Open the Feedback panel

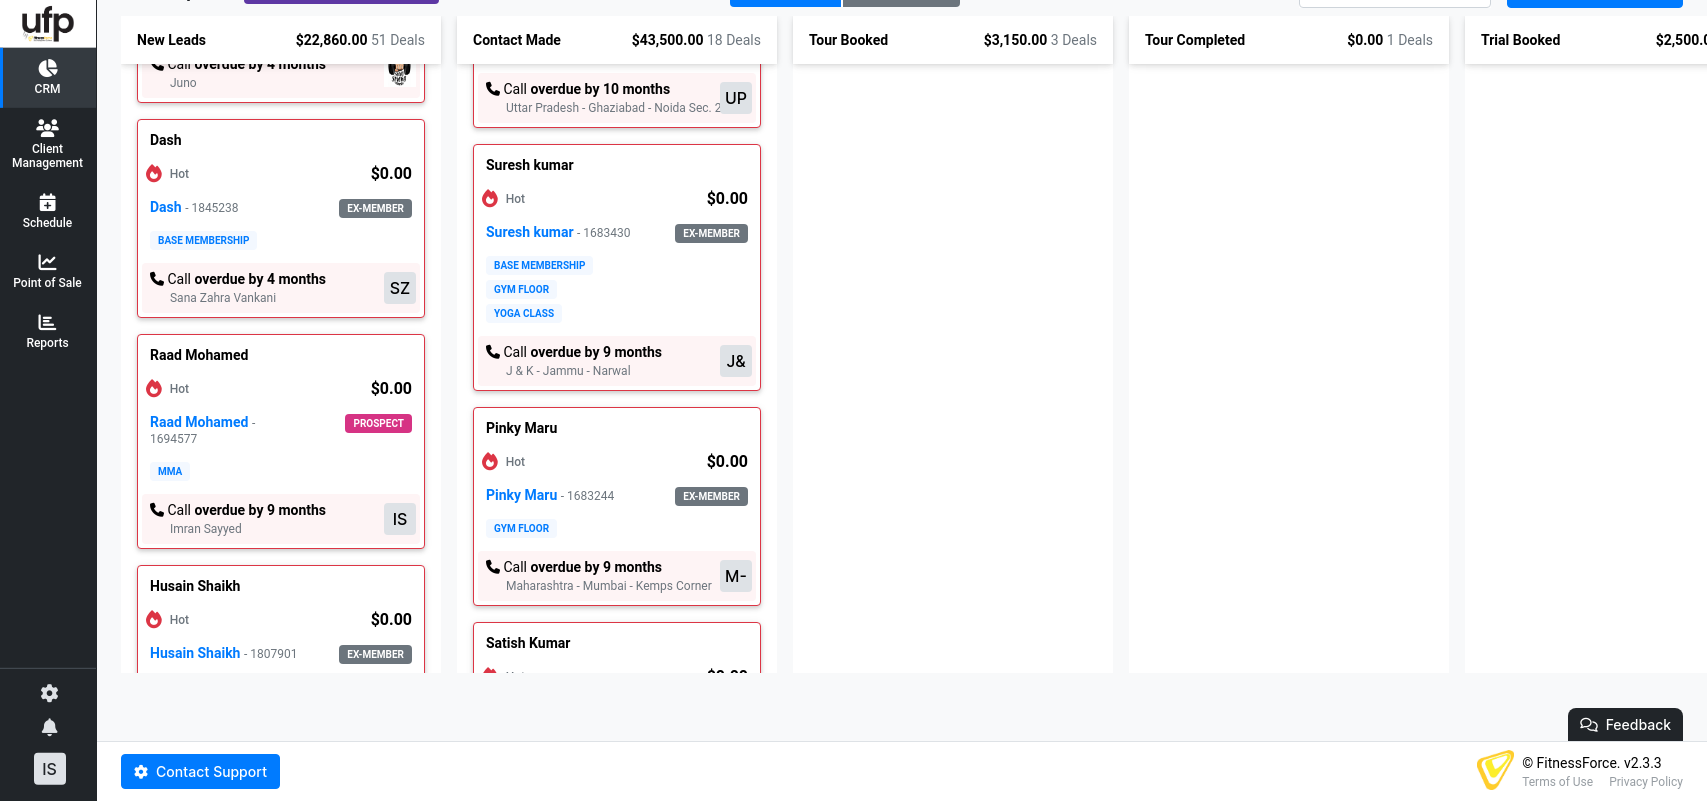(x=1625, y=725)
